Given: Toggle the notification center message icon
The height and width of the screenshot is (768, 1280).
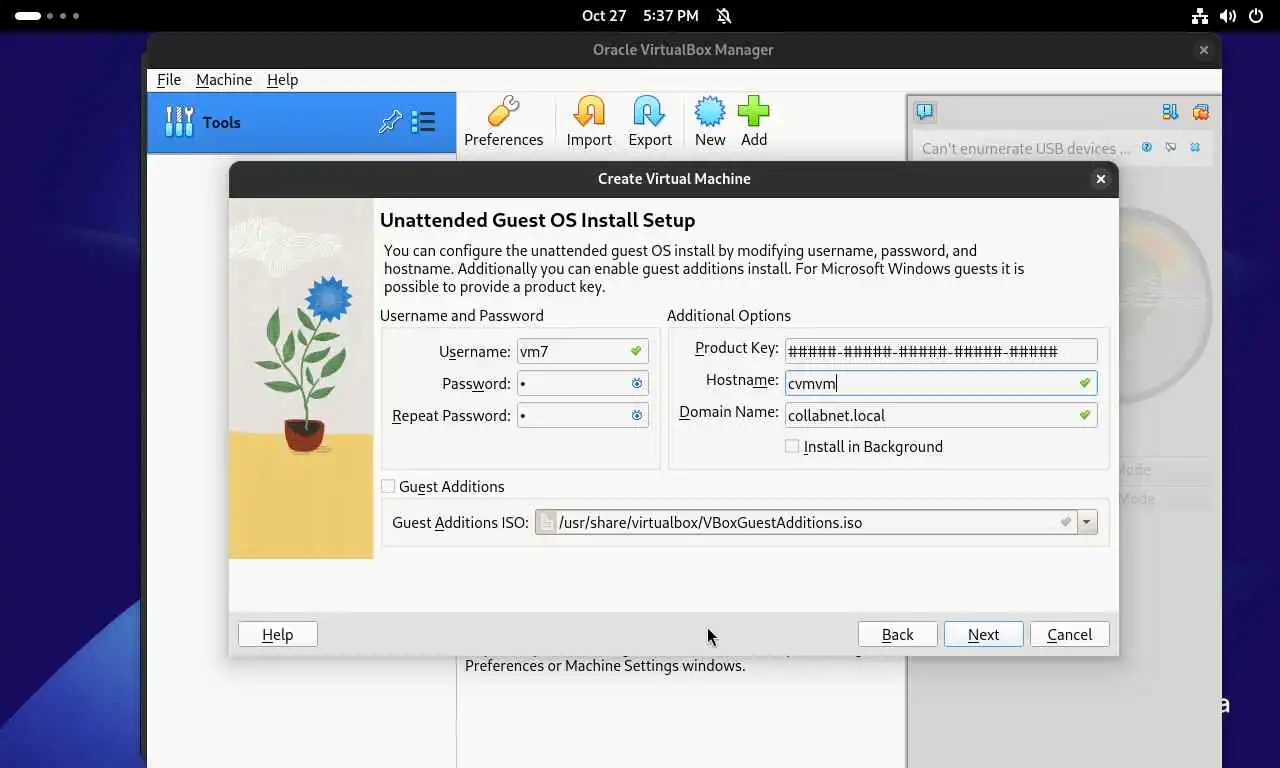Looking at the screenshot, I should [x=925, y=112].
